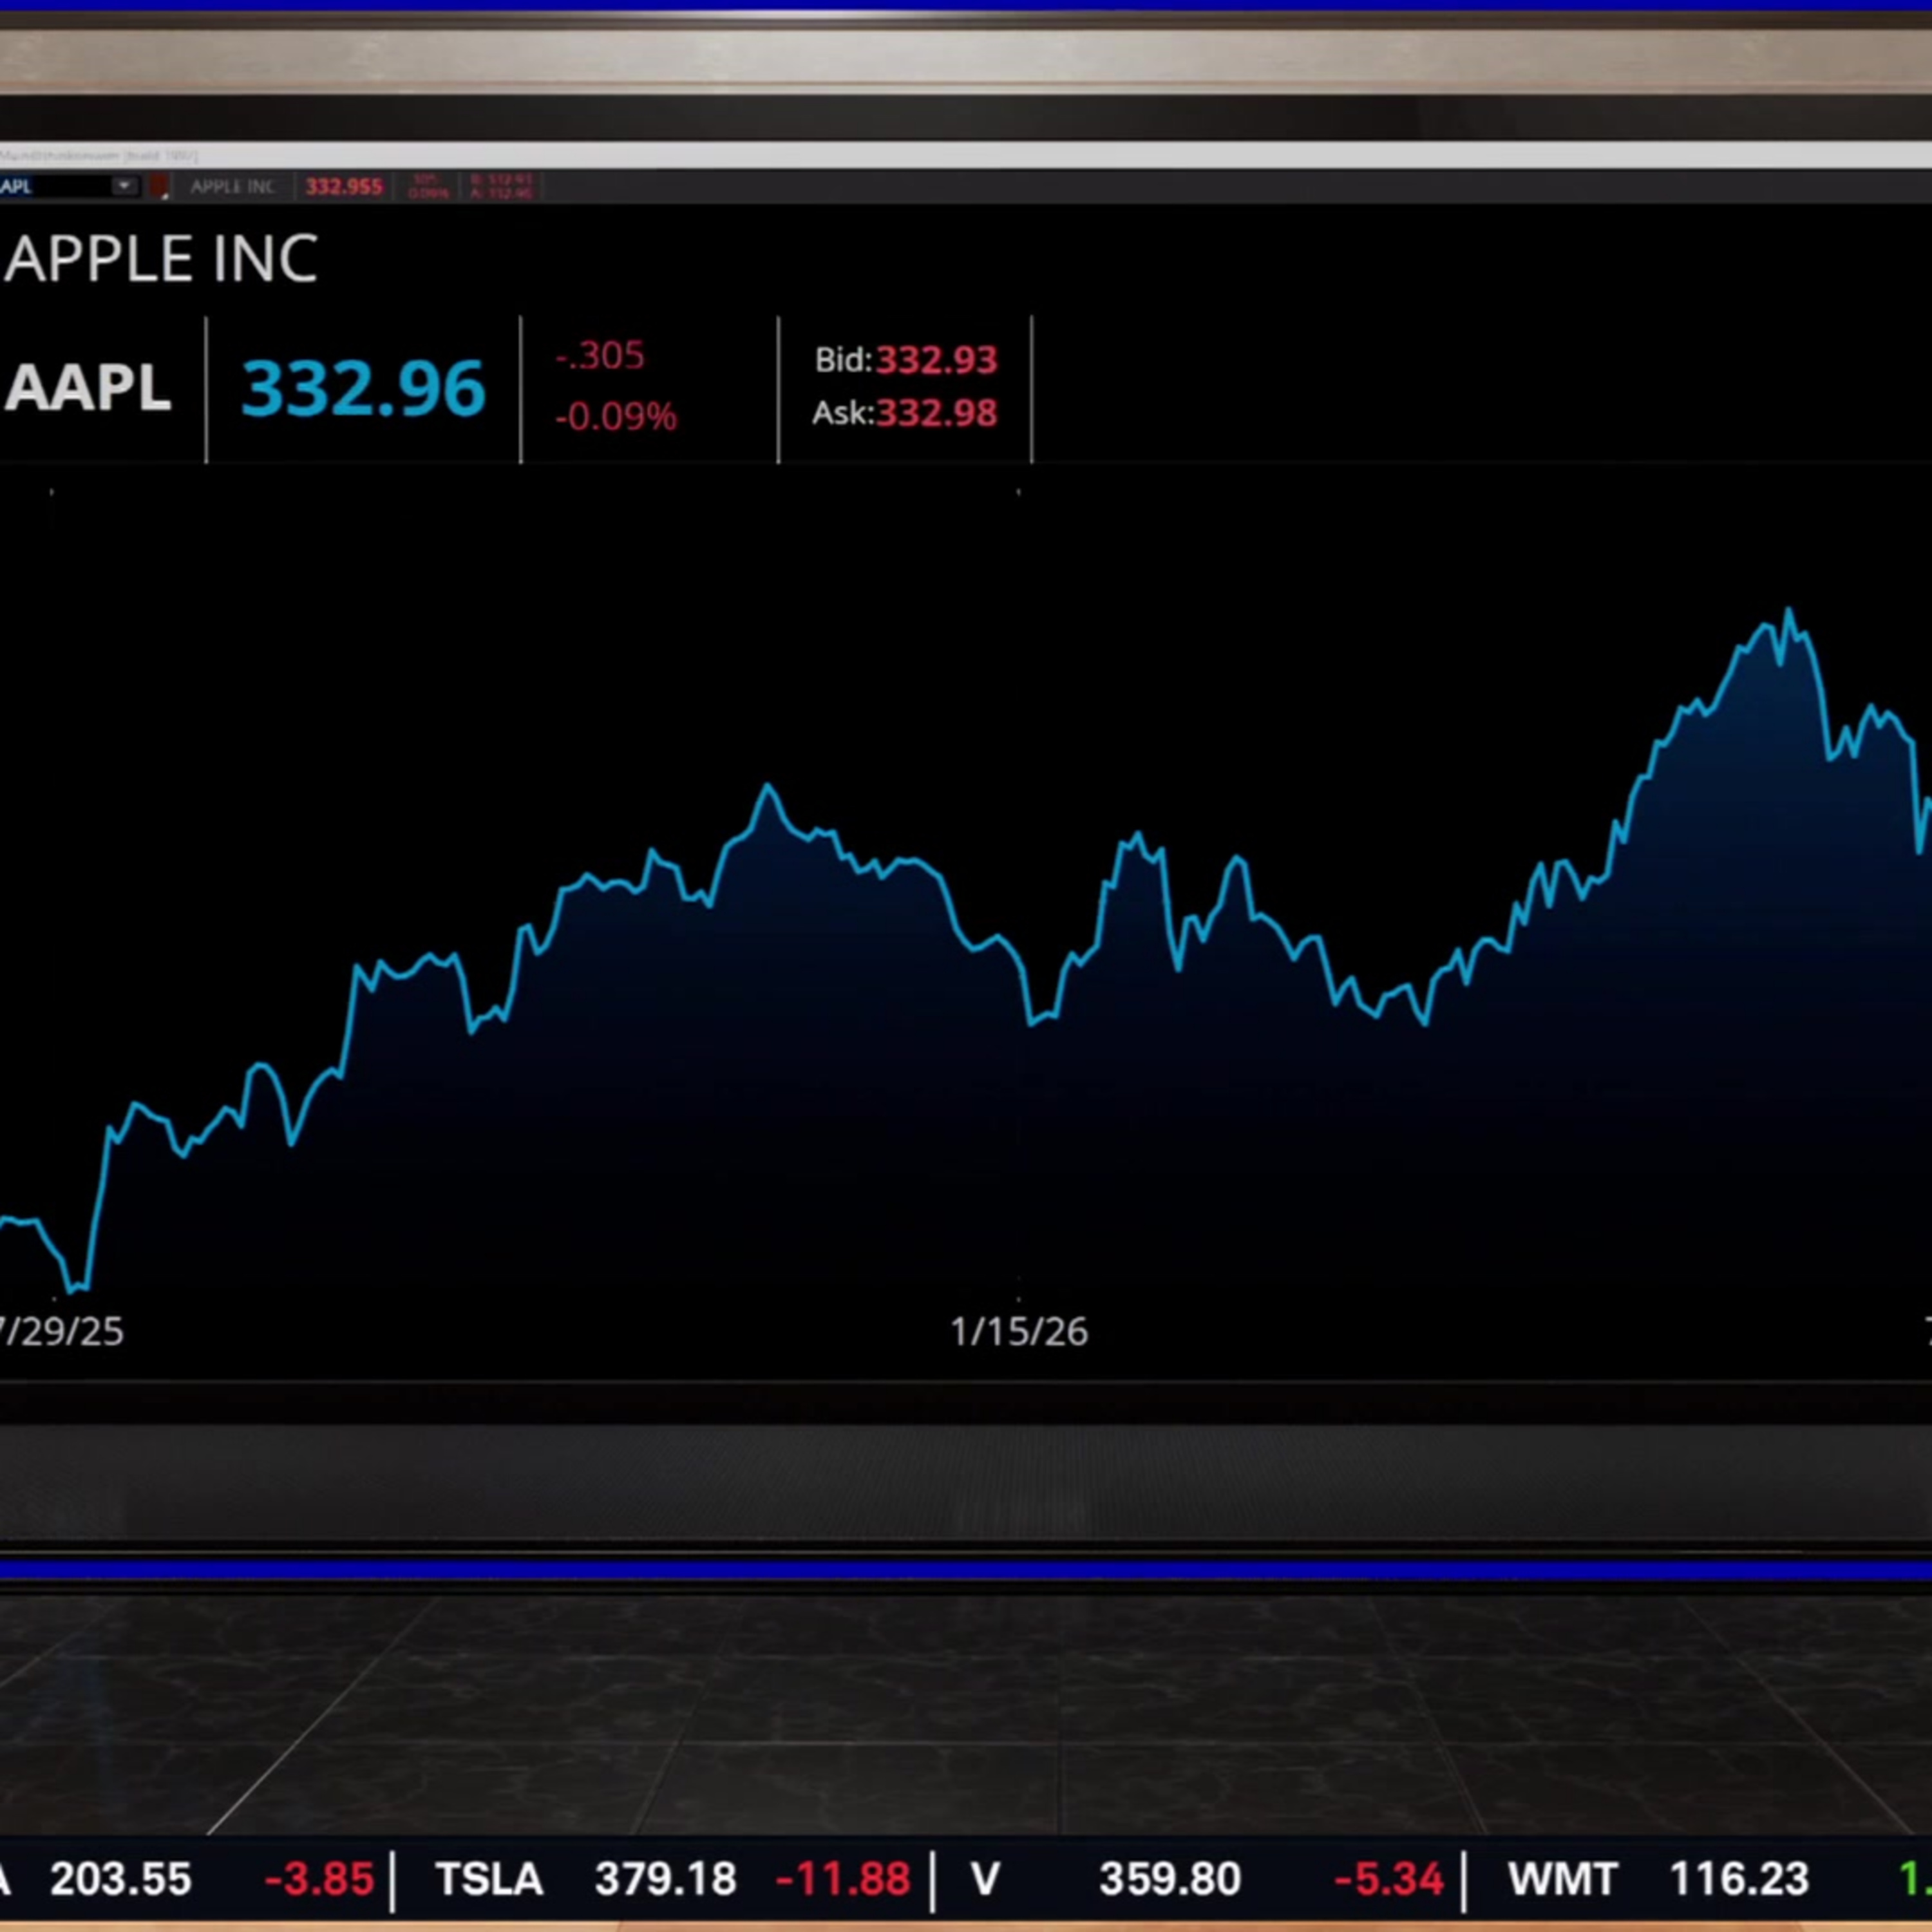Click the Bid:332.93 quote
The width and height of the screenshot is (1932, 1932).
click(905, 360)
